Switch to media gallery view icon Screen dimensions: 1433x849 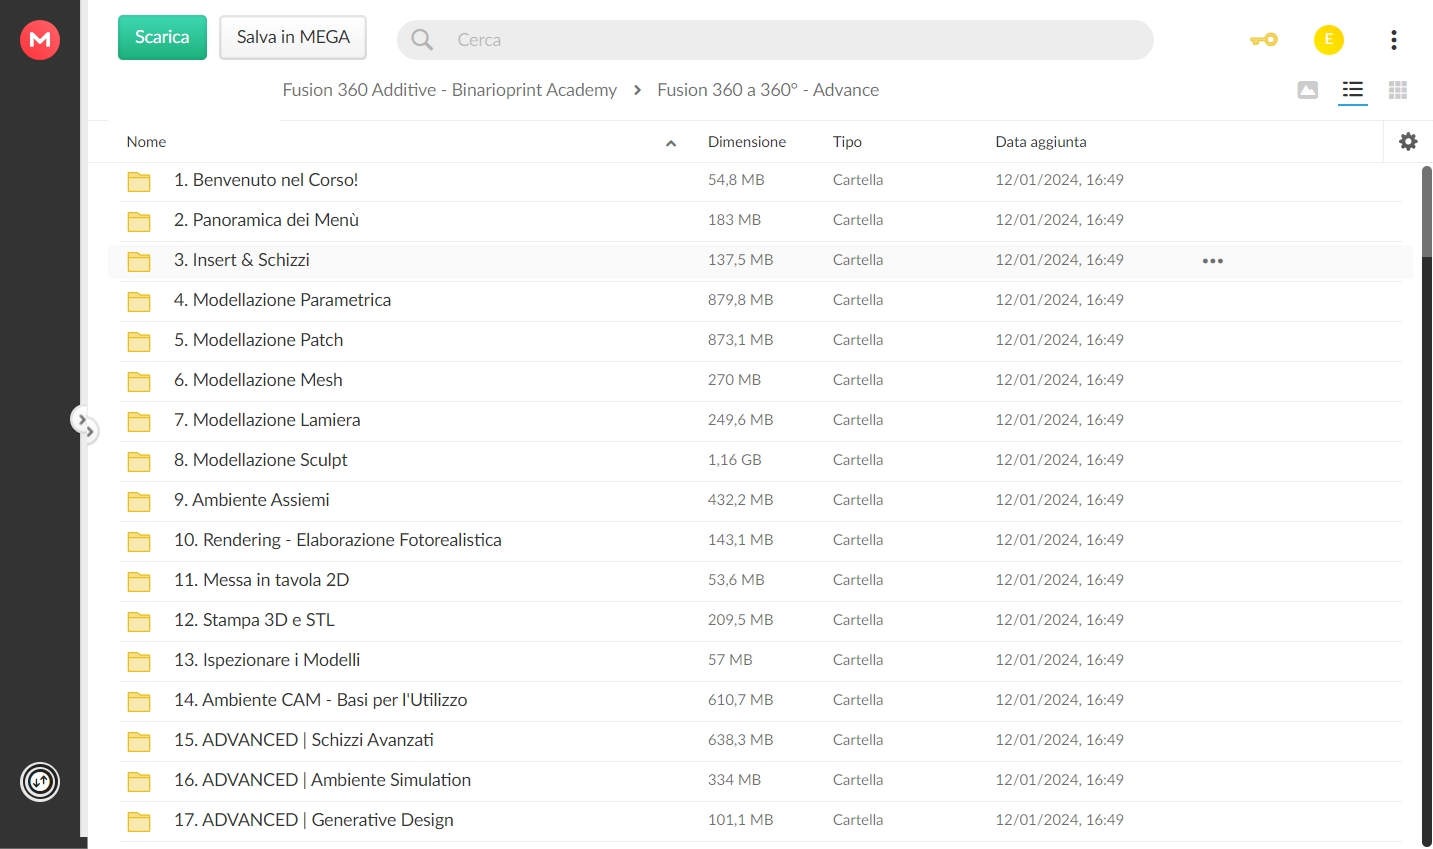[1307, 90]
